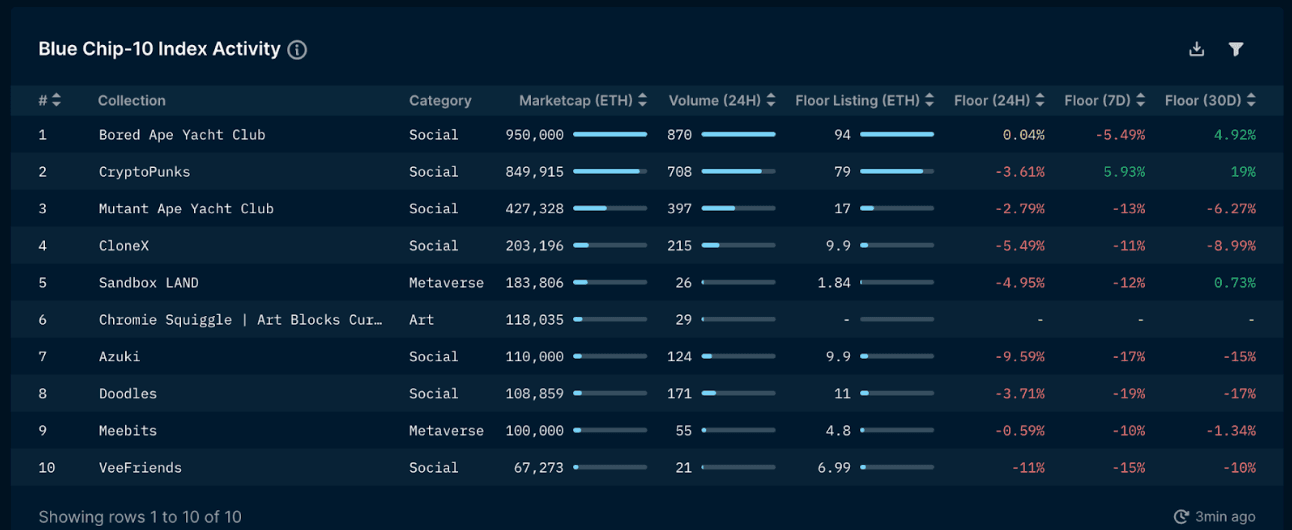Sort by the # column arrows
The width and height of the screenshot is (1292, 530).
click(x=56, y=100)
